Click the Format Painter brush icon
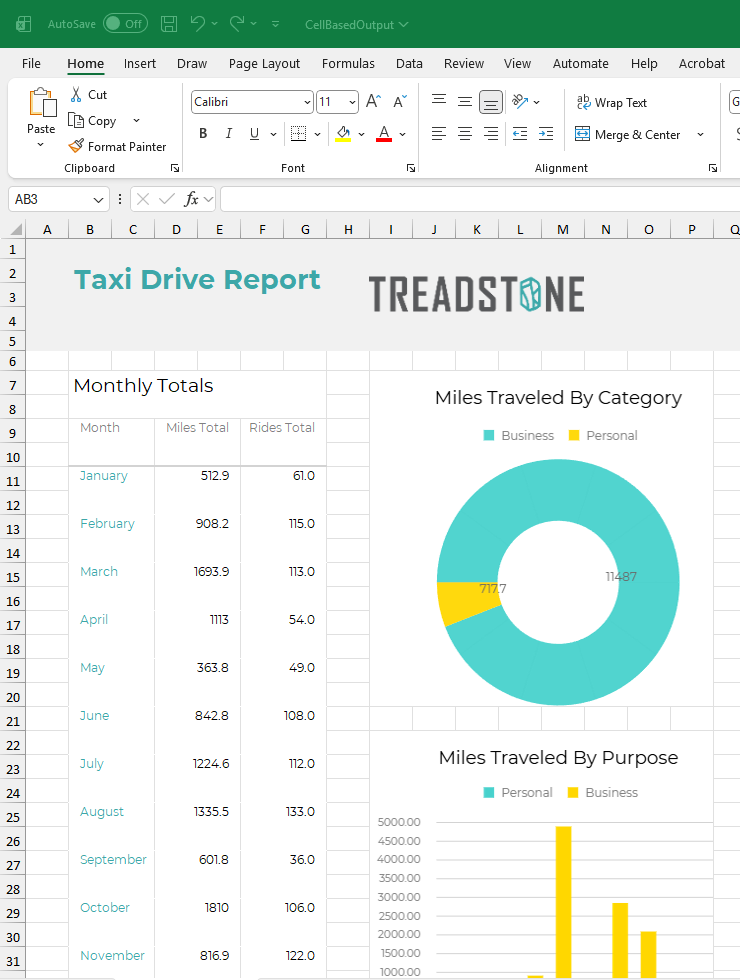Screen dimensions: 740x980 [x=76, y=146]
